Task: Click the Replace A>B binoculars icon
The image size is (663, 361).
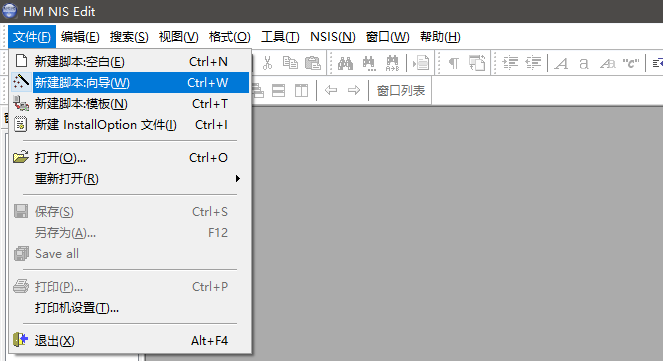Action: tap(392, 63)
